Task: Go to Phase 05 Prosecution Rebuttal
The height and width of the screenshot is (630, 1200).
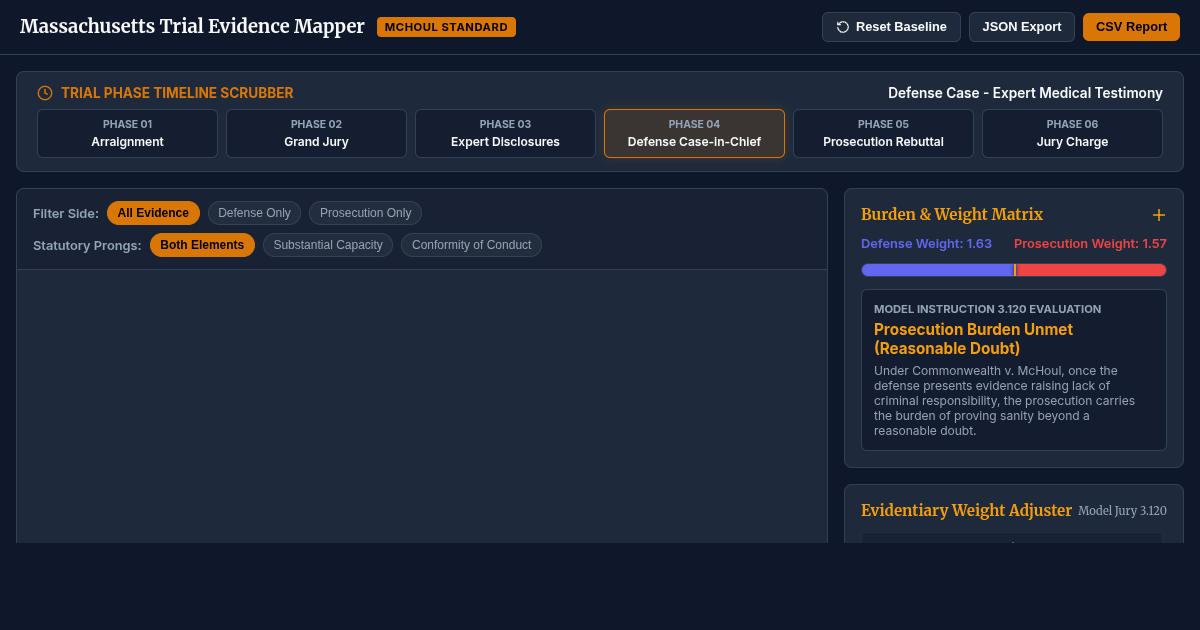Action: coord(883,133)
